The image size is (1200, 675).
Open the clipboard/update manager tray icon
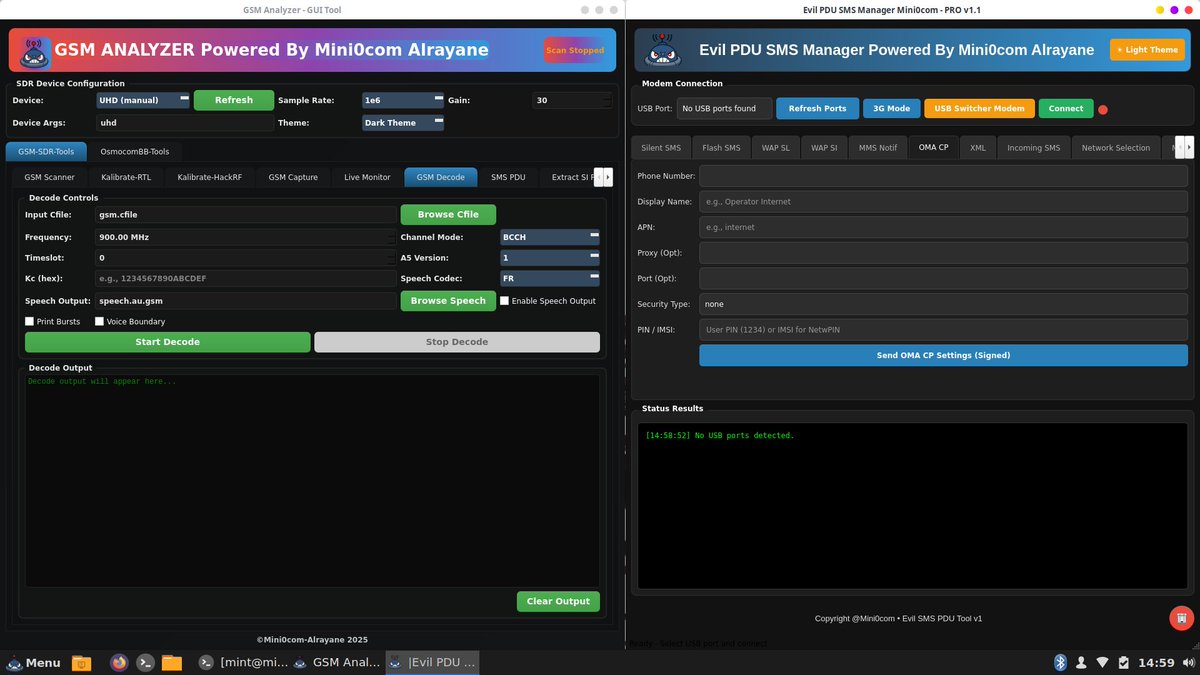click(1124, 662)
